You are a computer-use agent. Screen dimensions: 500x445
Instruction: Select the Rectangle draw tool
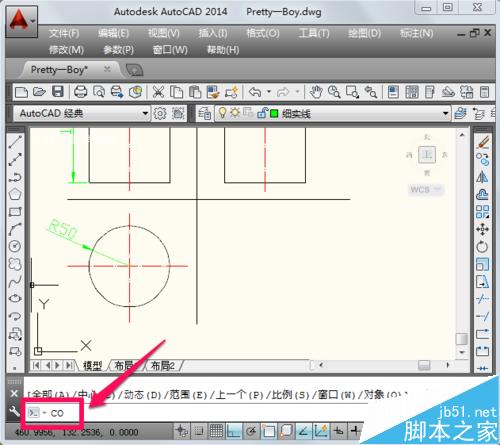[15, 212]
